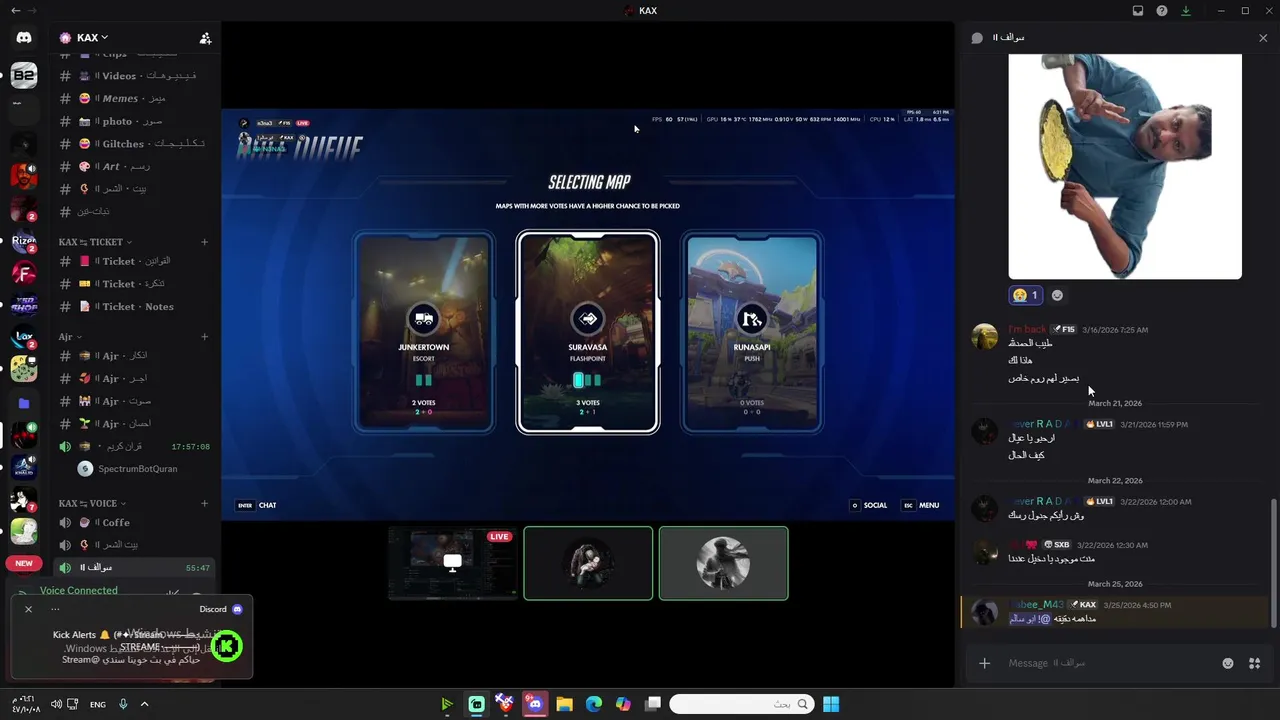
Task: Vote for Runasapi Push map card
Action: tap(752, 333)
